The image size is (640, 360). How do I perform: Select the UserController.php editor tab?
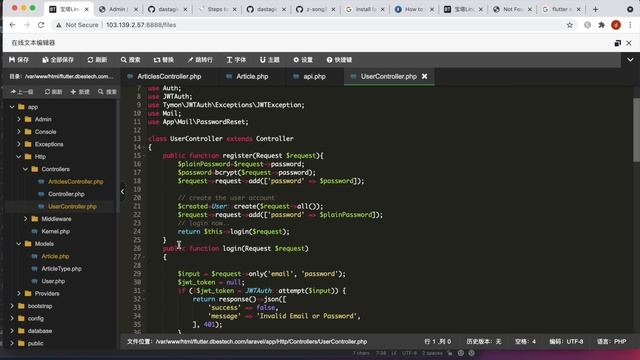pos(388,76)
